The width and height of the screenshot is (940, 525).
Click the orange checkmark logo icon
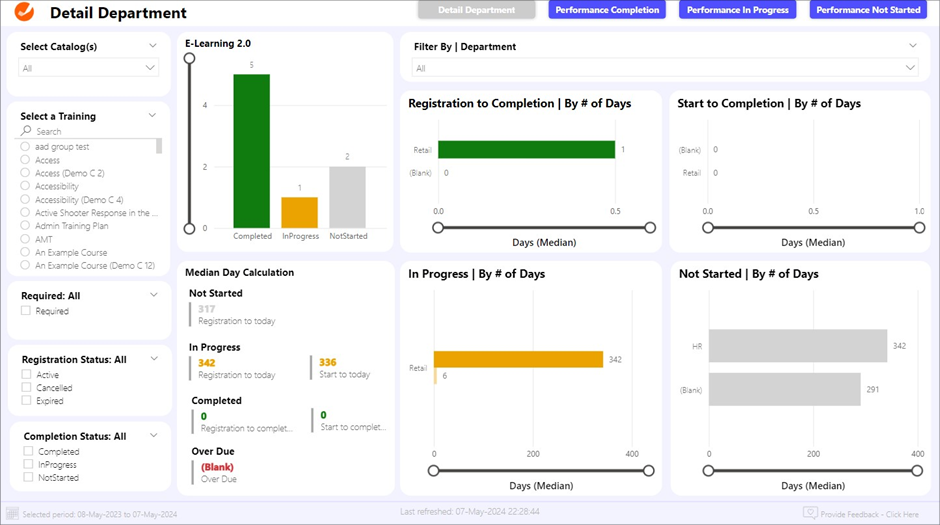coord(25,13)
